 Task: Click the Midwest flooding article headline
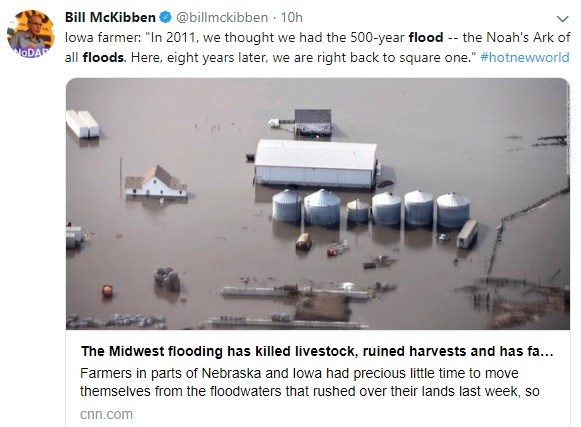pos(317,351)
